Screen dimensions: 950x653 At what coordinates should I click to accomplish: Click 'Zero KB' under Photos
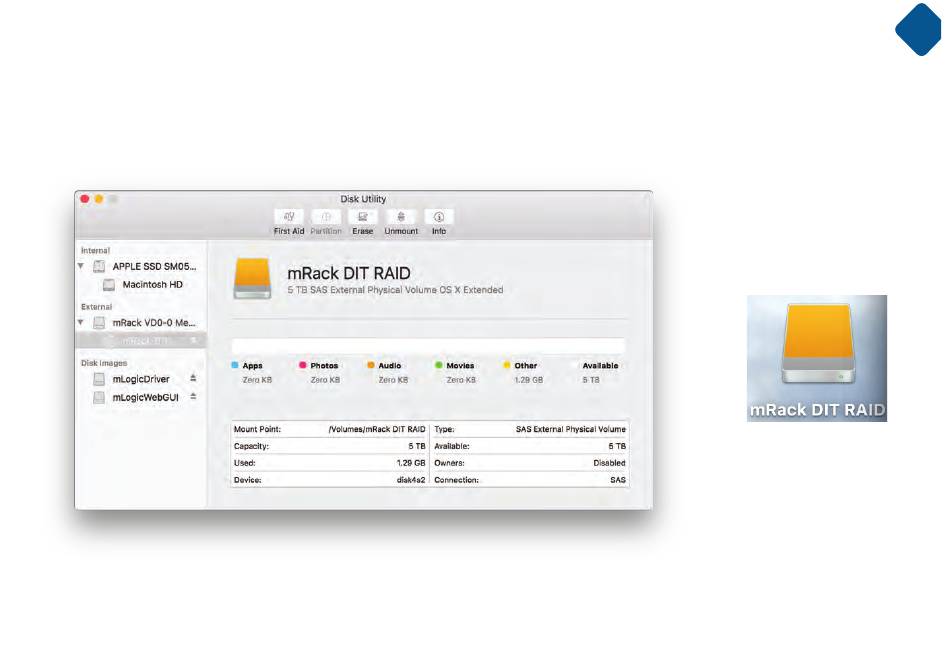pos(325,380)
